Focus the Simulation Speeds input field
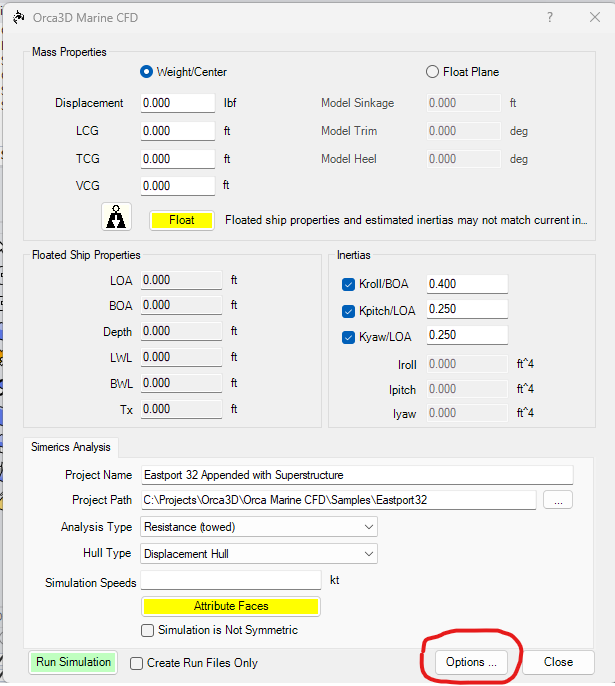 pyautogui.click(x=231, y=581)
